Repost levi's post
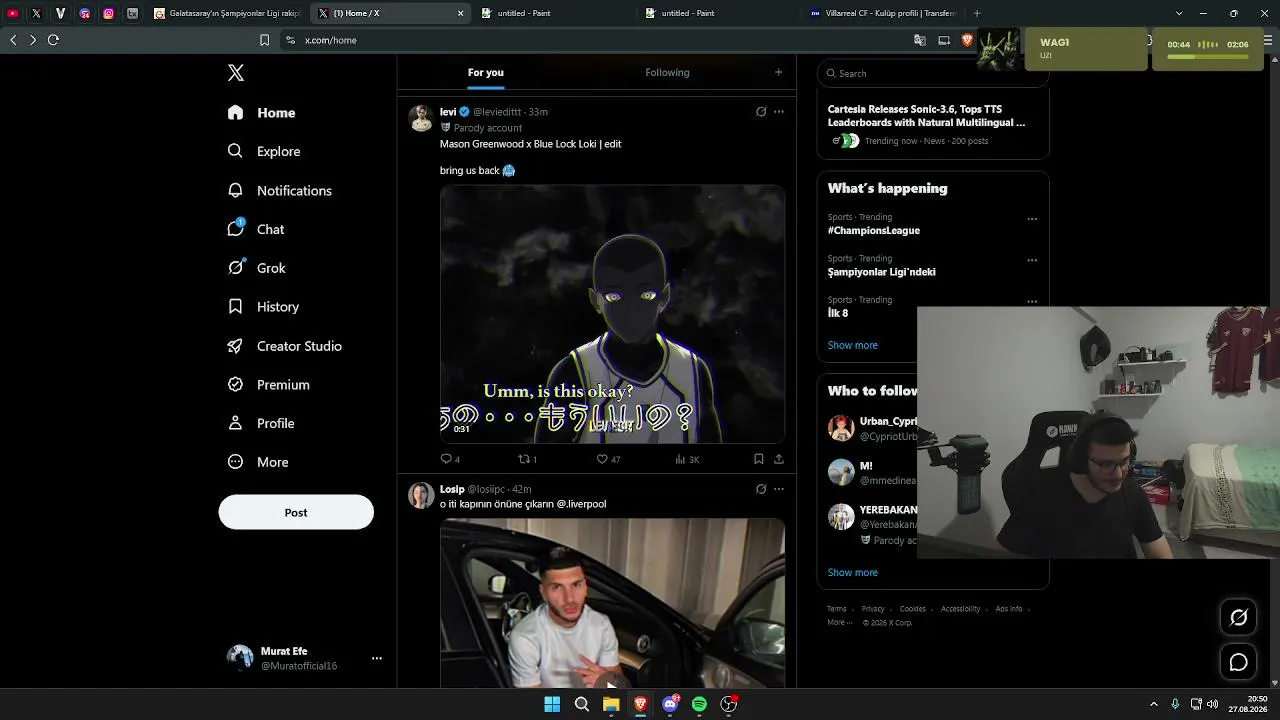 coord(527,459)
